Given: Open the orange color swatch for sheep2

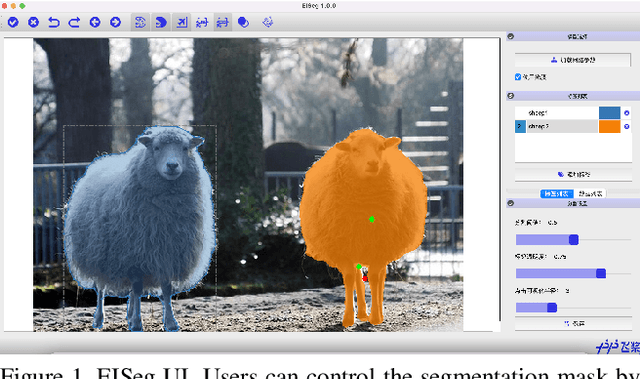Looking at the screenshot, I should click(609, 126).
